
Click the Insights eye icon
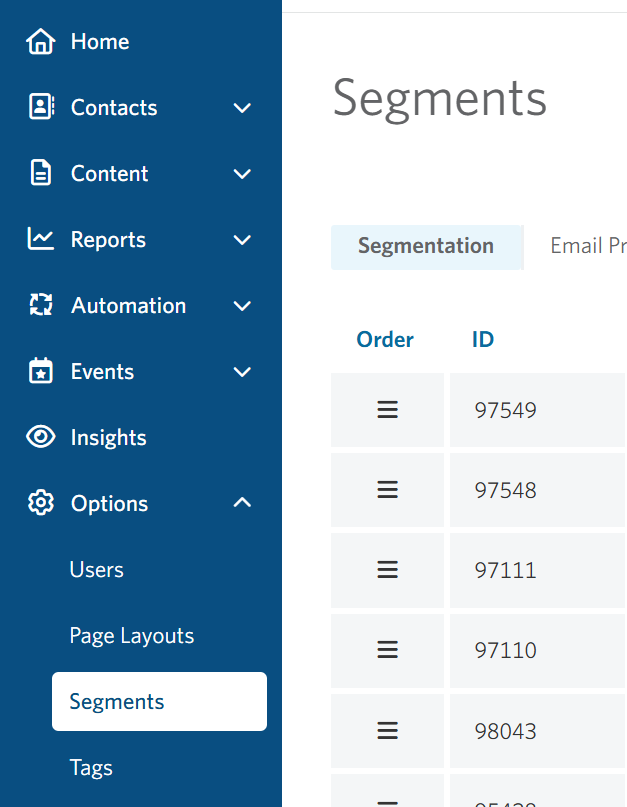[x=41, y=437]
